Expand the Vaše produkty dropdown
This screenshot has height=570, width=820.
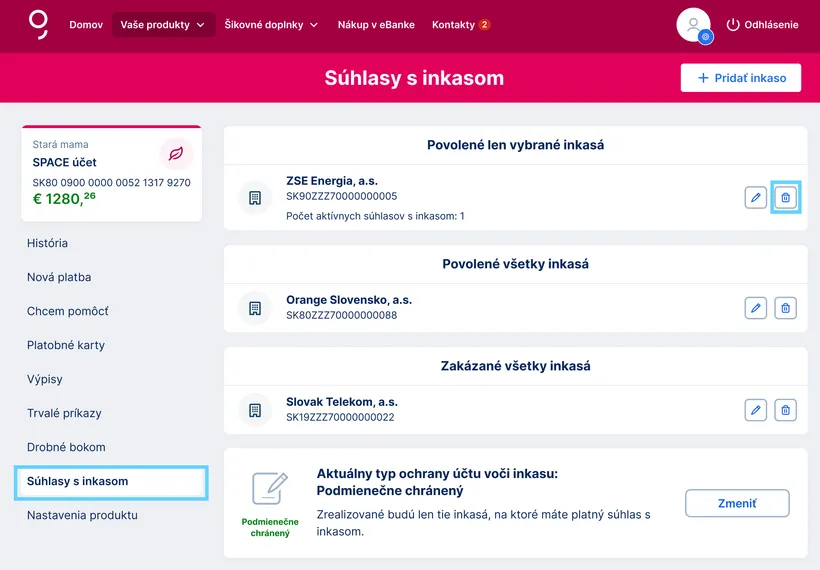(163, 25)
